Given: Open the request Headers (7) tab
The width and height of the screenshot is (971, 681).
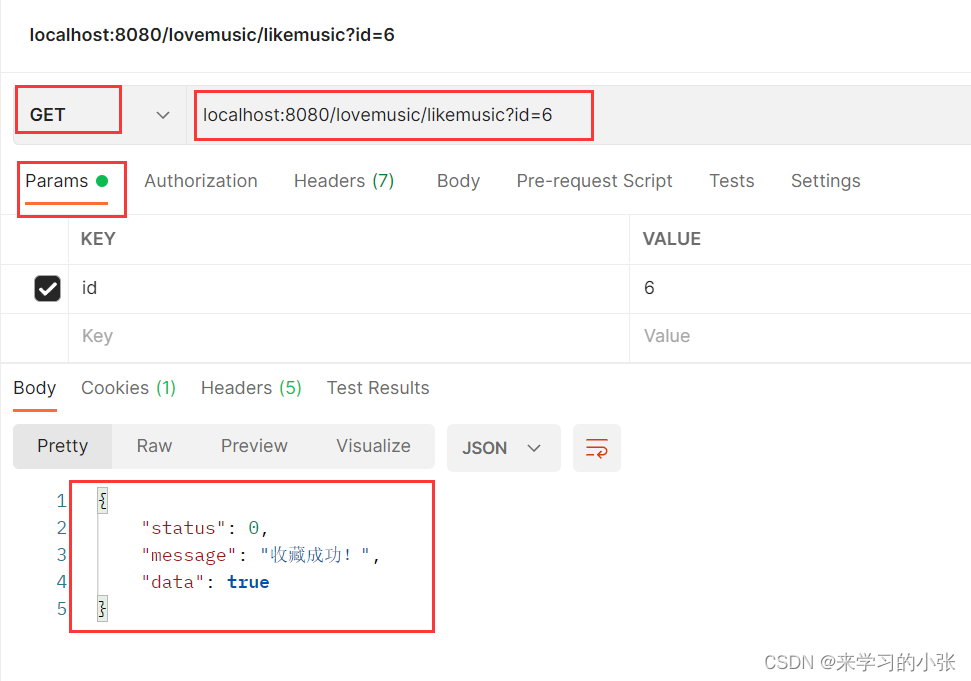Looking at the screenshot, I should tap(344, 181).
